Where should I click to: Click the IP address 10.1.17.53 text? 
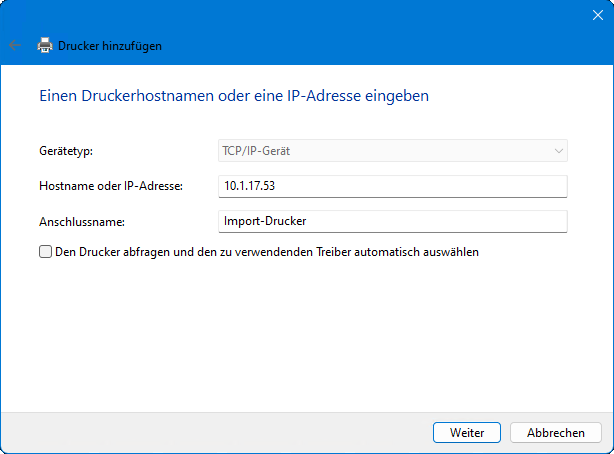tap(250, 186)
